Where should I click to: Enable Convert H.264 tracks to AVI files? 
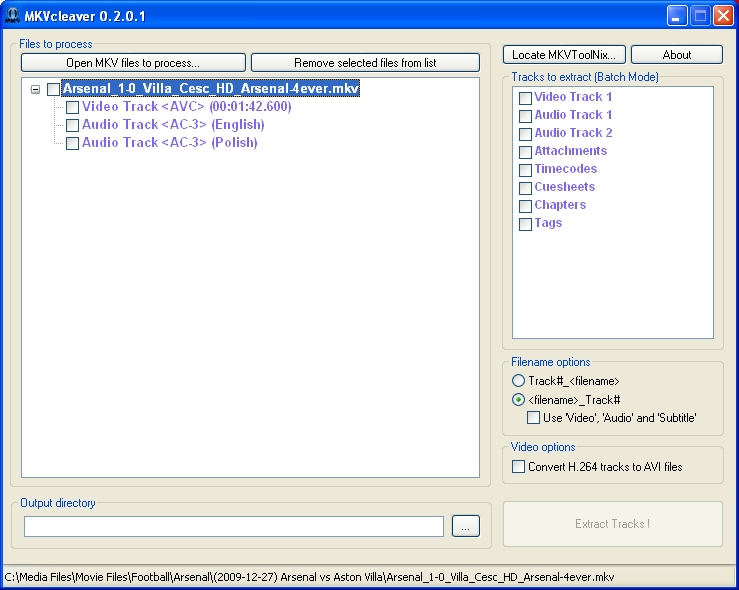pyautogui.click(x=518, y=467)
